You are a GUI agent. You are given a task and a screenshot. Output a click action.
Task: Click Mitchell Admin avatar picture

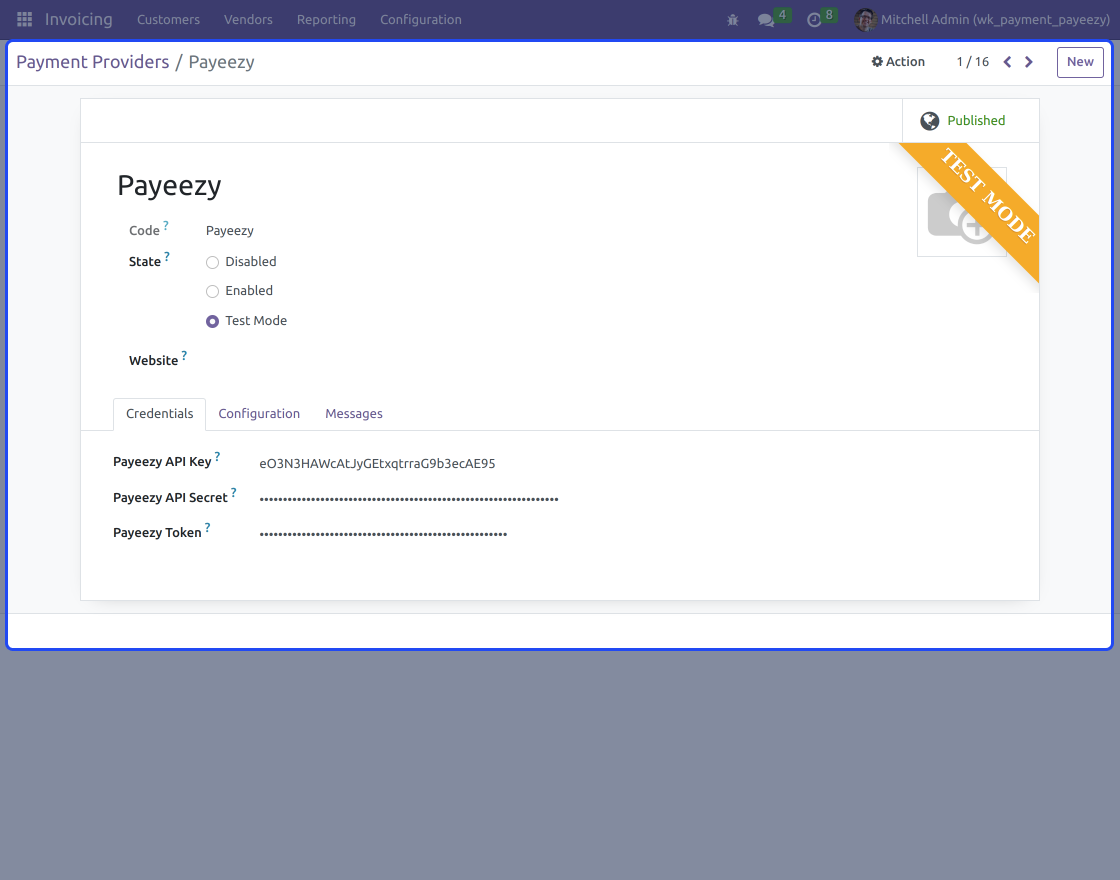(x=865, y=19)
